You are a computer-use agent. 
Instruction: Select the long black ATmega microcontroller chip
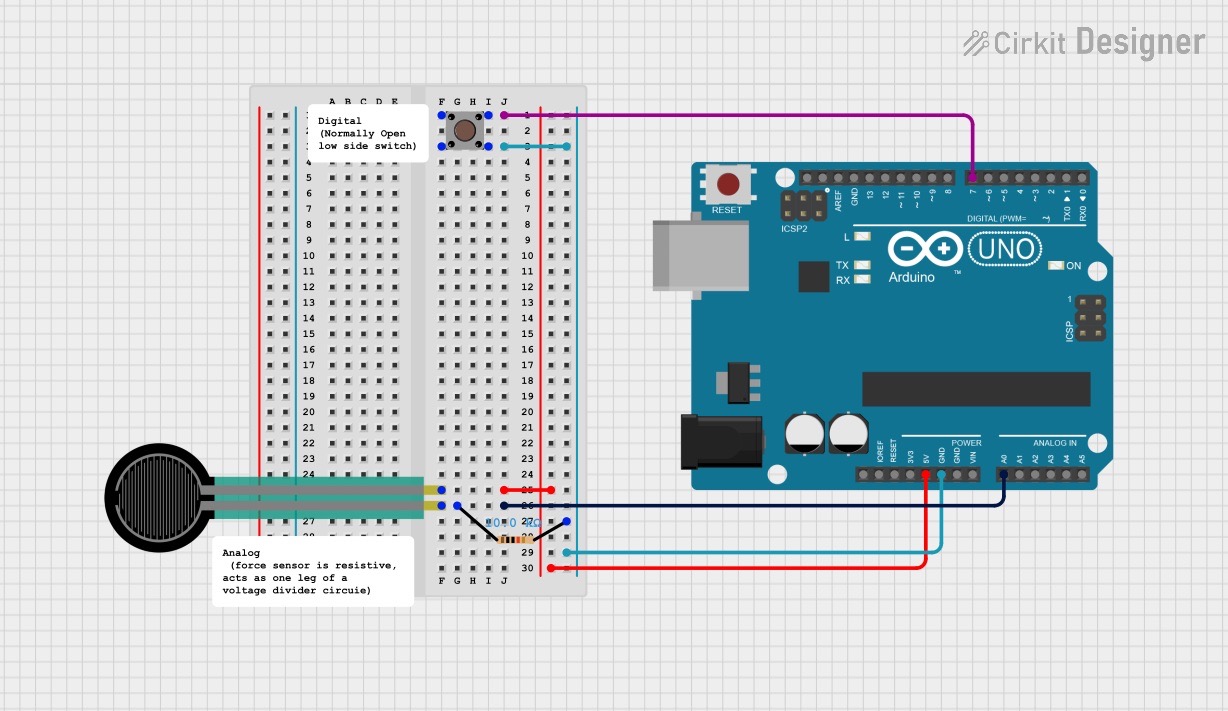[975, 389]
